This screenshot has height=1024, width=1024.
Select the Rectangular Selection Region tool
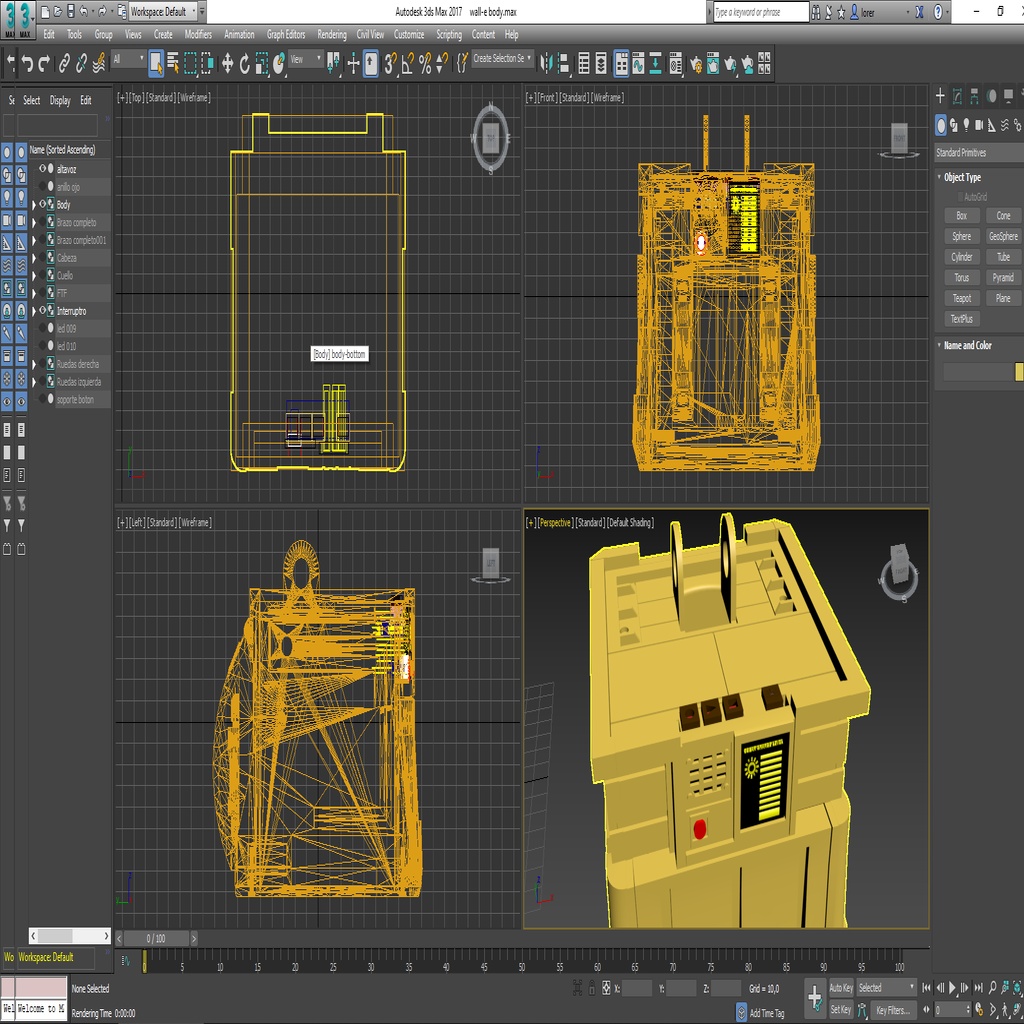coord(191,63)
